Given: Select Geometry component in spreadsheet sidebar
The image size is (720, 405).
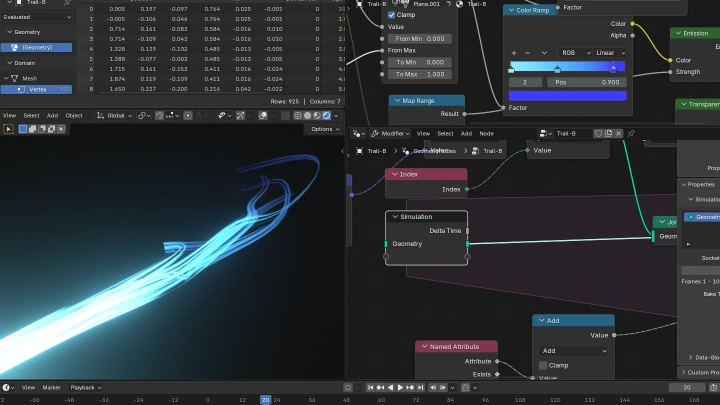Looking at the screenshot, I should [x=36, y=47].
